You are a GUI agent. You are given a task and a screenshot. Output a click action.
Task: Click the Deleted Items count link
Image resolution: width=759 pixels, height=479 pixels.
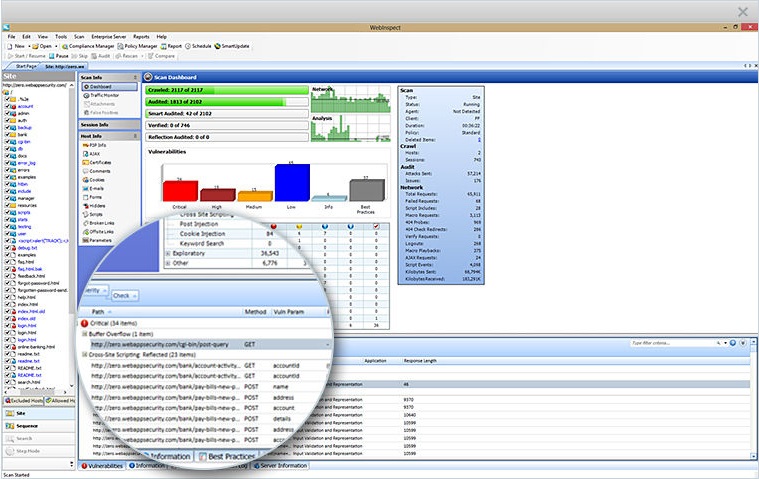tap(479, 140)
